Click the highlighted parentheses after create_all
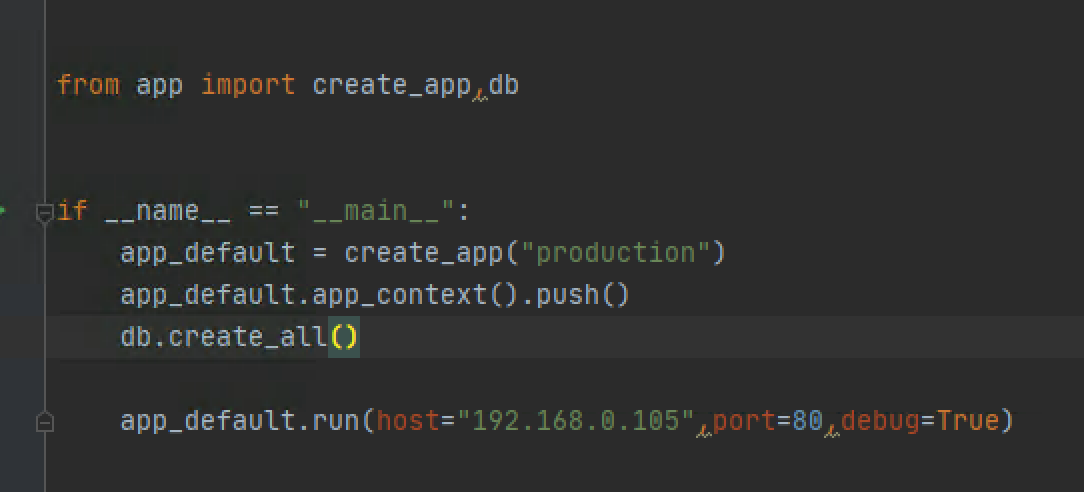This screenshot has width=1084, height=492. point(344,337)
